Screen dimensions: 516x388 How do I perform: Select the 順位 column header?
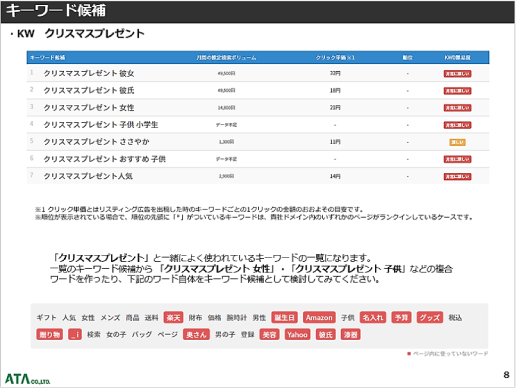click(x=407, y=58)
